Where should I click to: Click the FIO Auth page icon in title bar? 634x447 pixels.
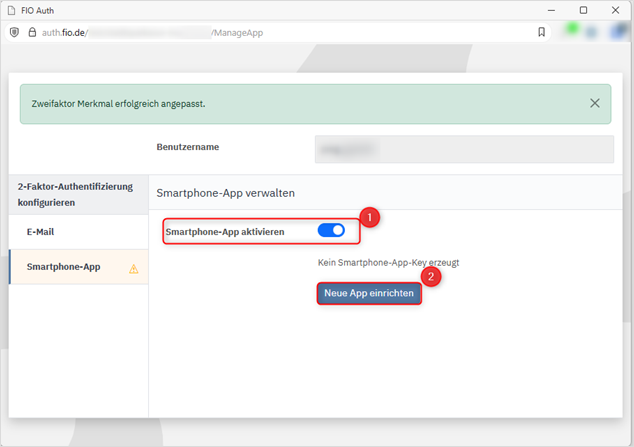[12, 9]
